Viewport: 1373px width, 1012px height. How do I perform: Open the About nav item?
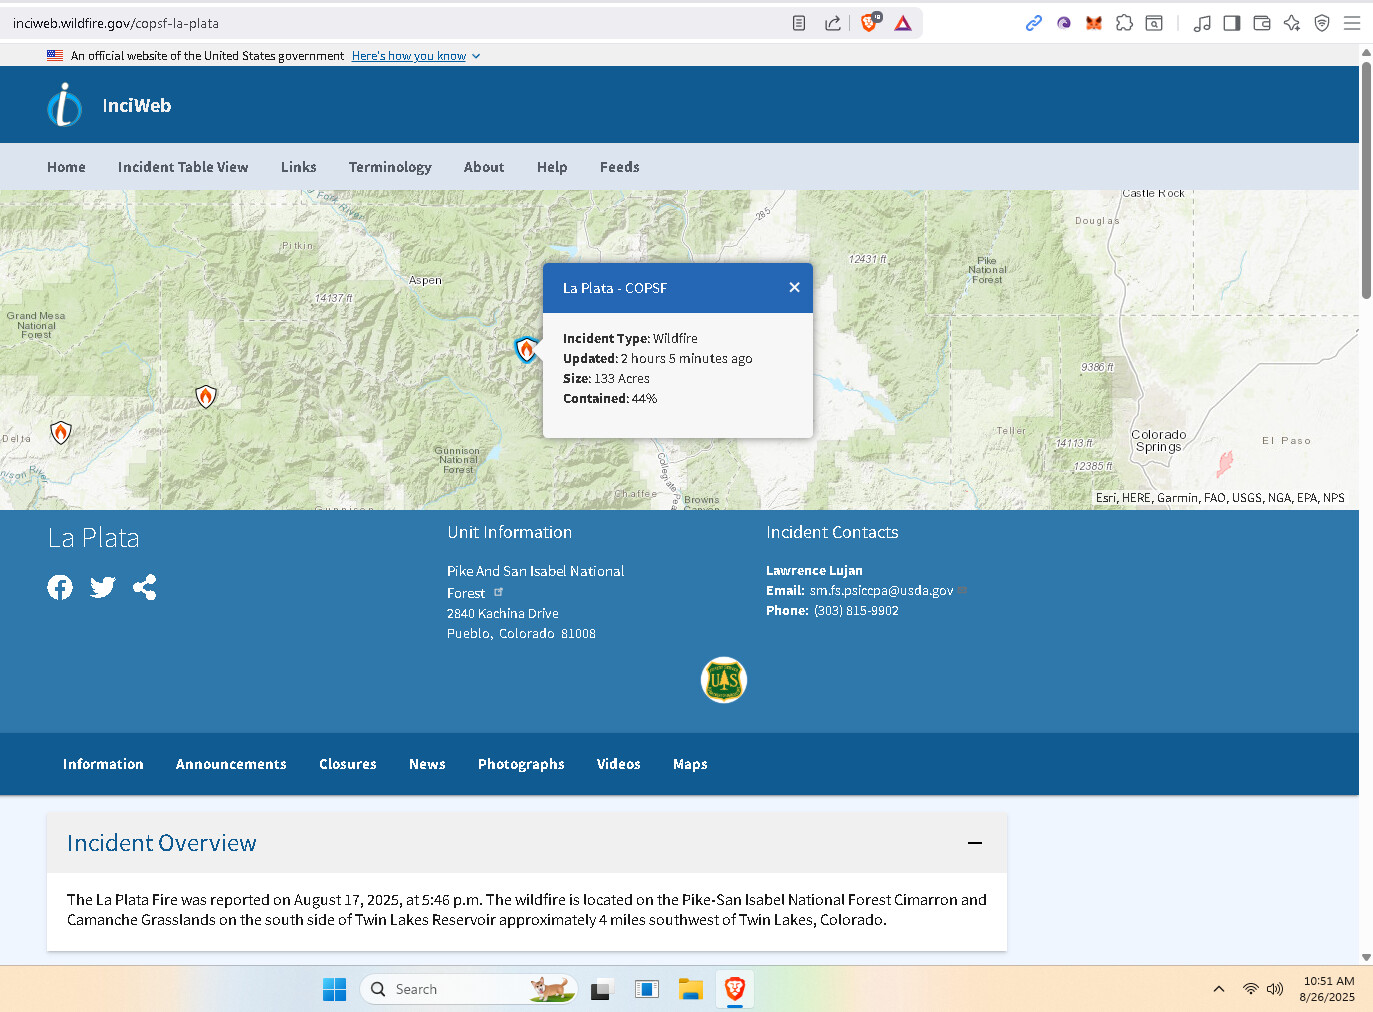pos(484,167)
